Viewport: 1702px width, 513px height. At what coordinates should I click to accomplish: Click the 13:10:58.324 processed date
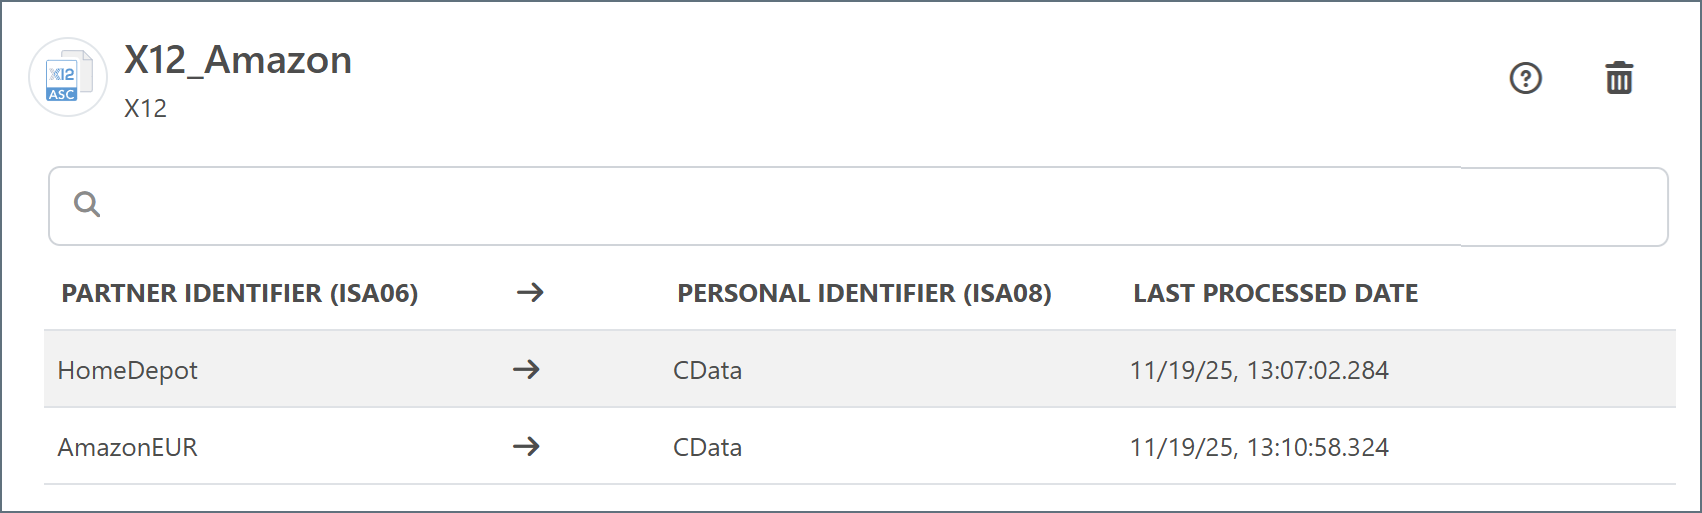coord(1259,447)
